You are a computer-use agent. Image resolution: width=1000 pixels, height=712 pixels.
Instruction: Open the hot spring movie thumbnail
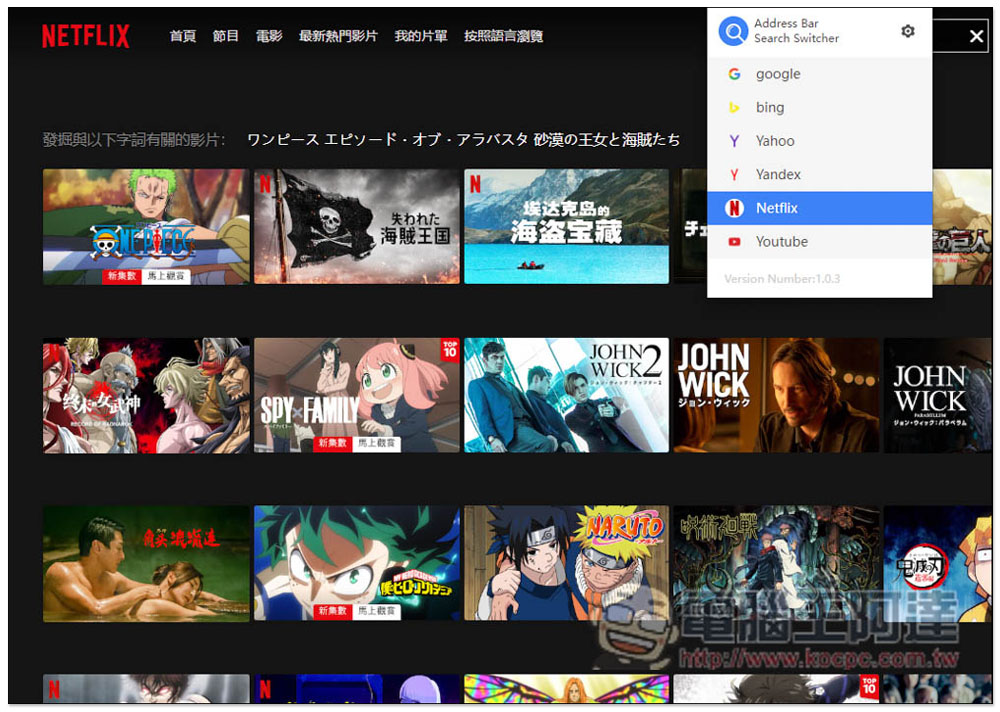click(146, 564)
